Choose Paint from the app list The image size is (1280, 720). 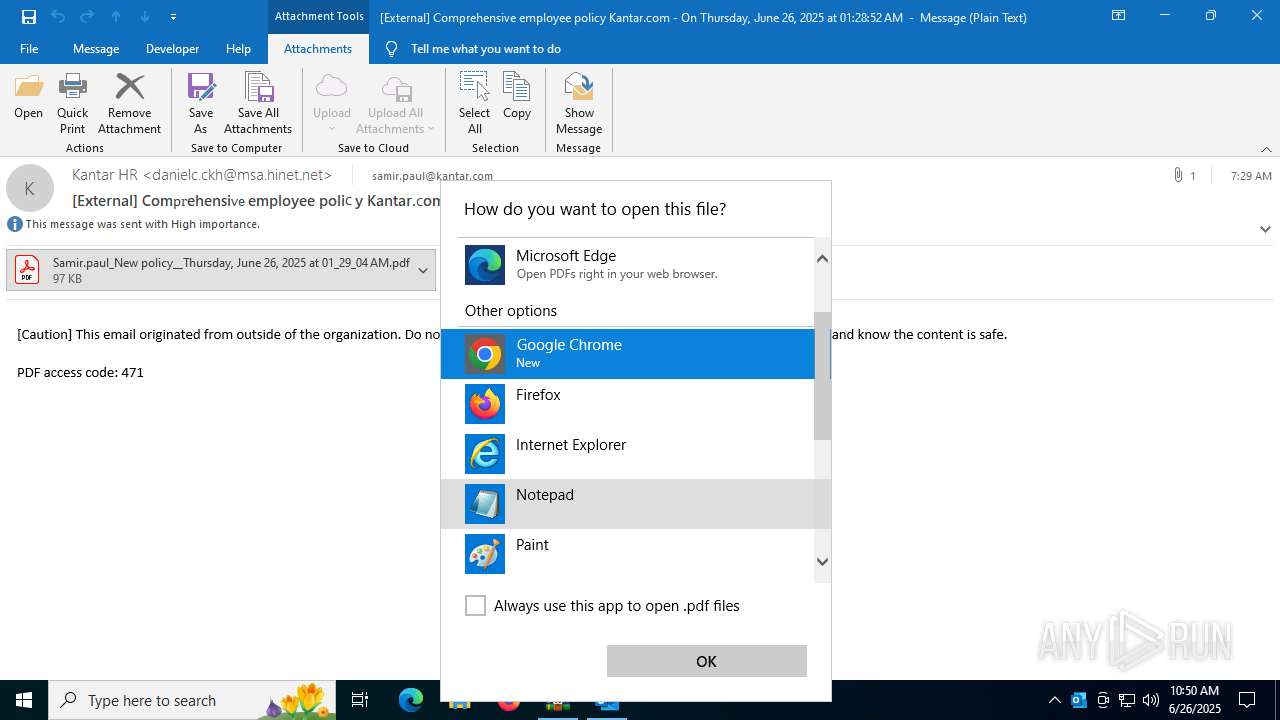pos(628,554)
